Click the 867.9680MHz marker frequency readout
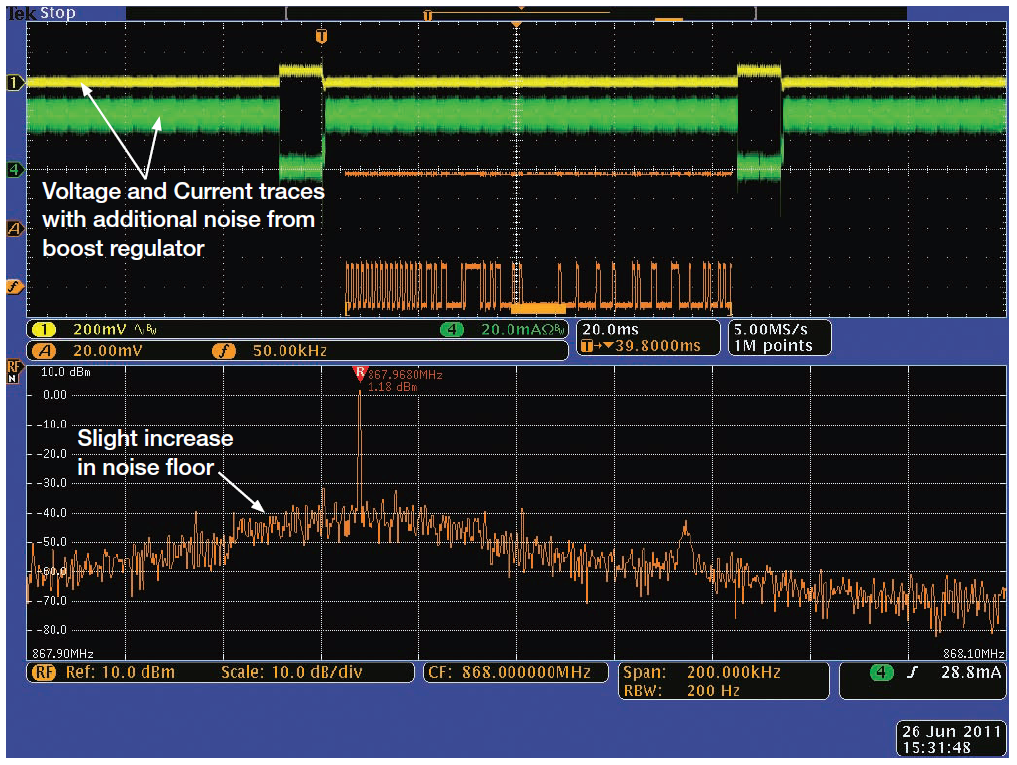The image size is (1017, 765). click(x=405, y=375)
